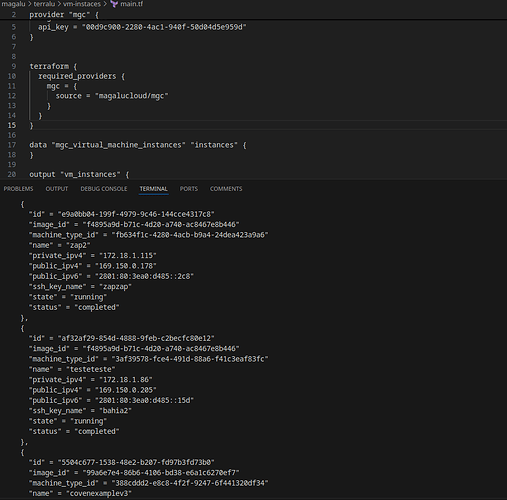Screen dimensions: 507x500
Task: Click line number 15 in the gutter
Action: (12, 125)
